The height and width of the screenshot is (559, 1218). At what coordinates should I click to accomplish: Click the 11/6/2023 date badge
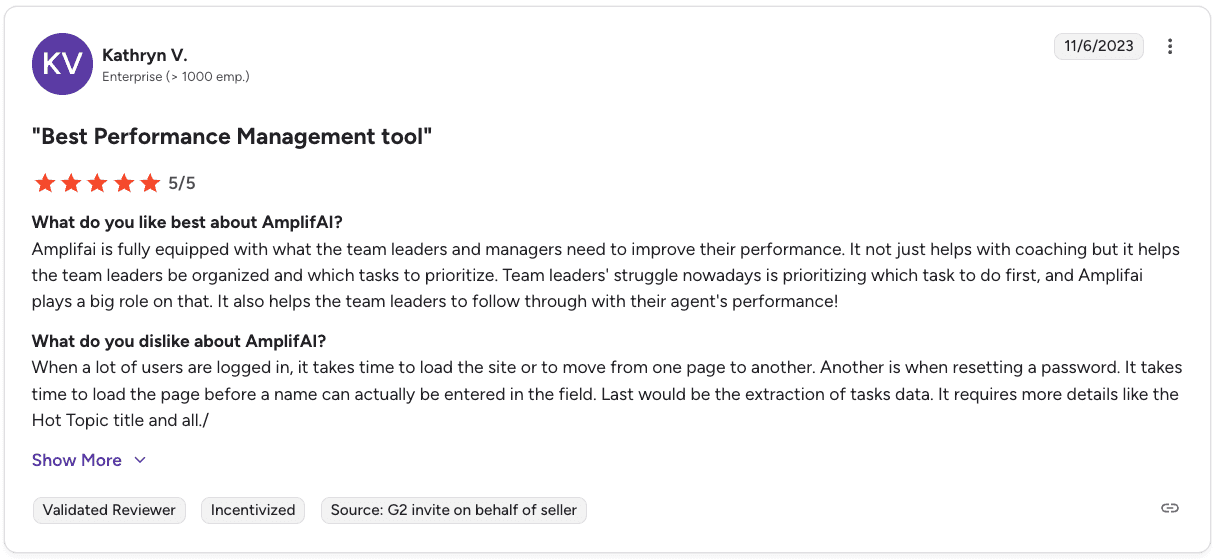1099,46
